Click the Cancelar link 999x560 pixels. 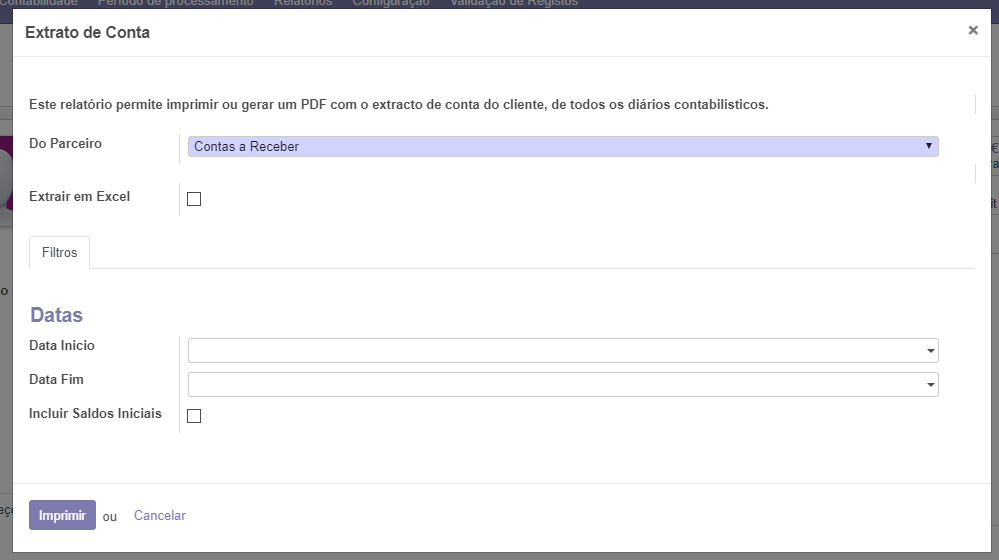click(x=160, y=516)
